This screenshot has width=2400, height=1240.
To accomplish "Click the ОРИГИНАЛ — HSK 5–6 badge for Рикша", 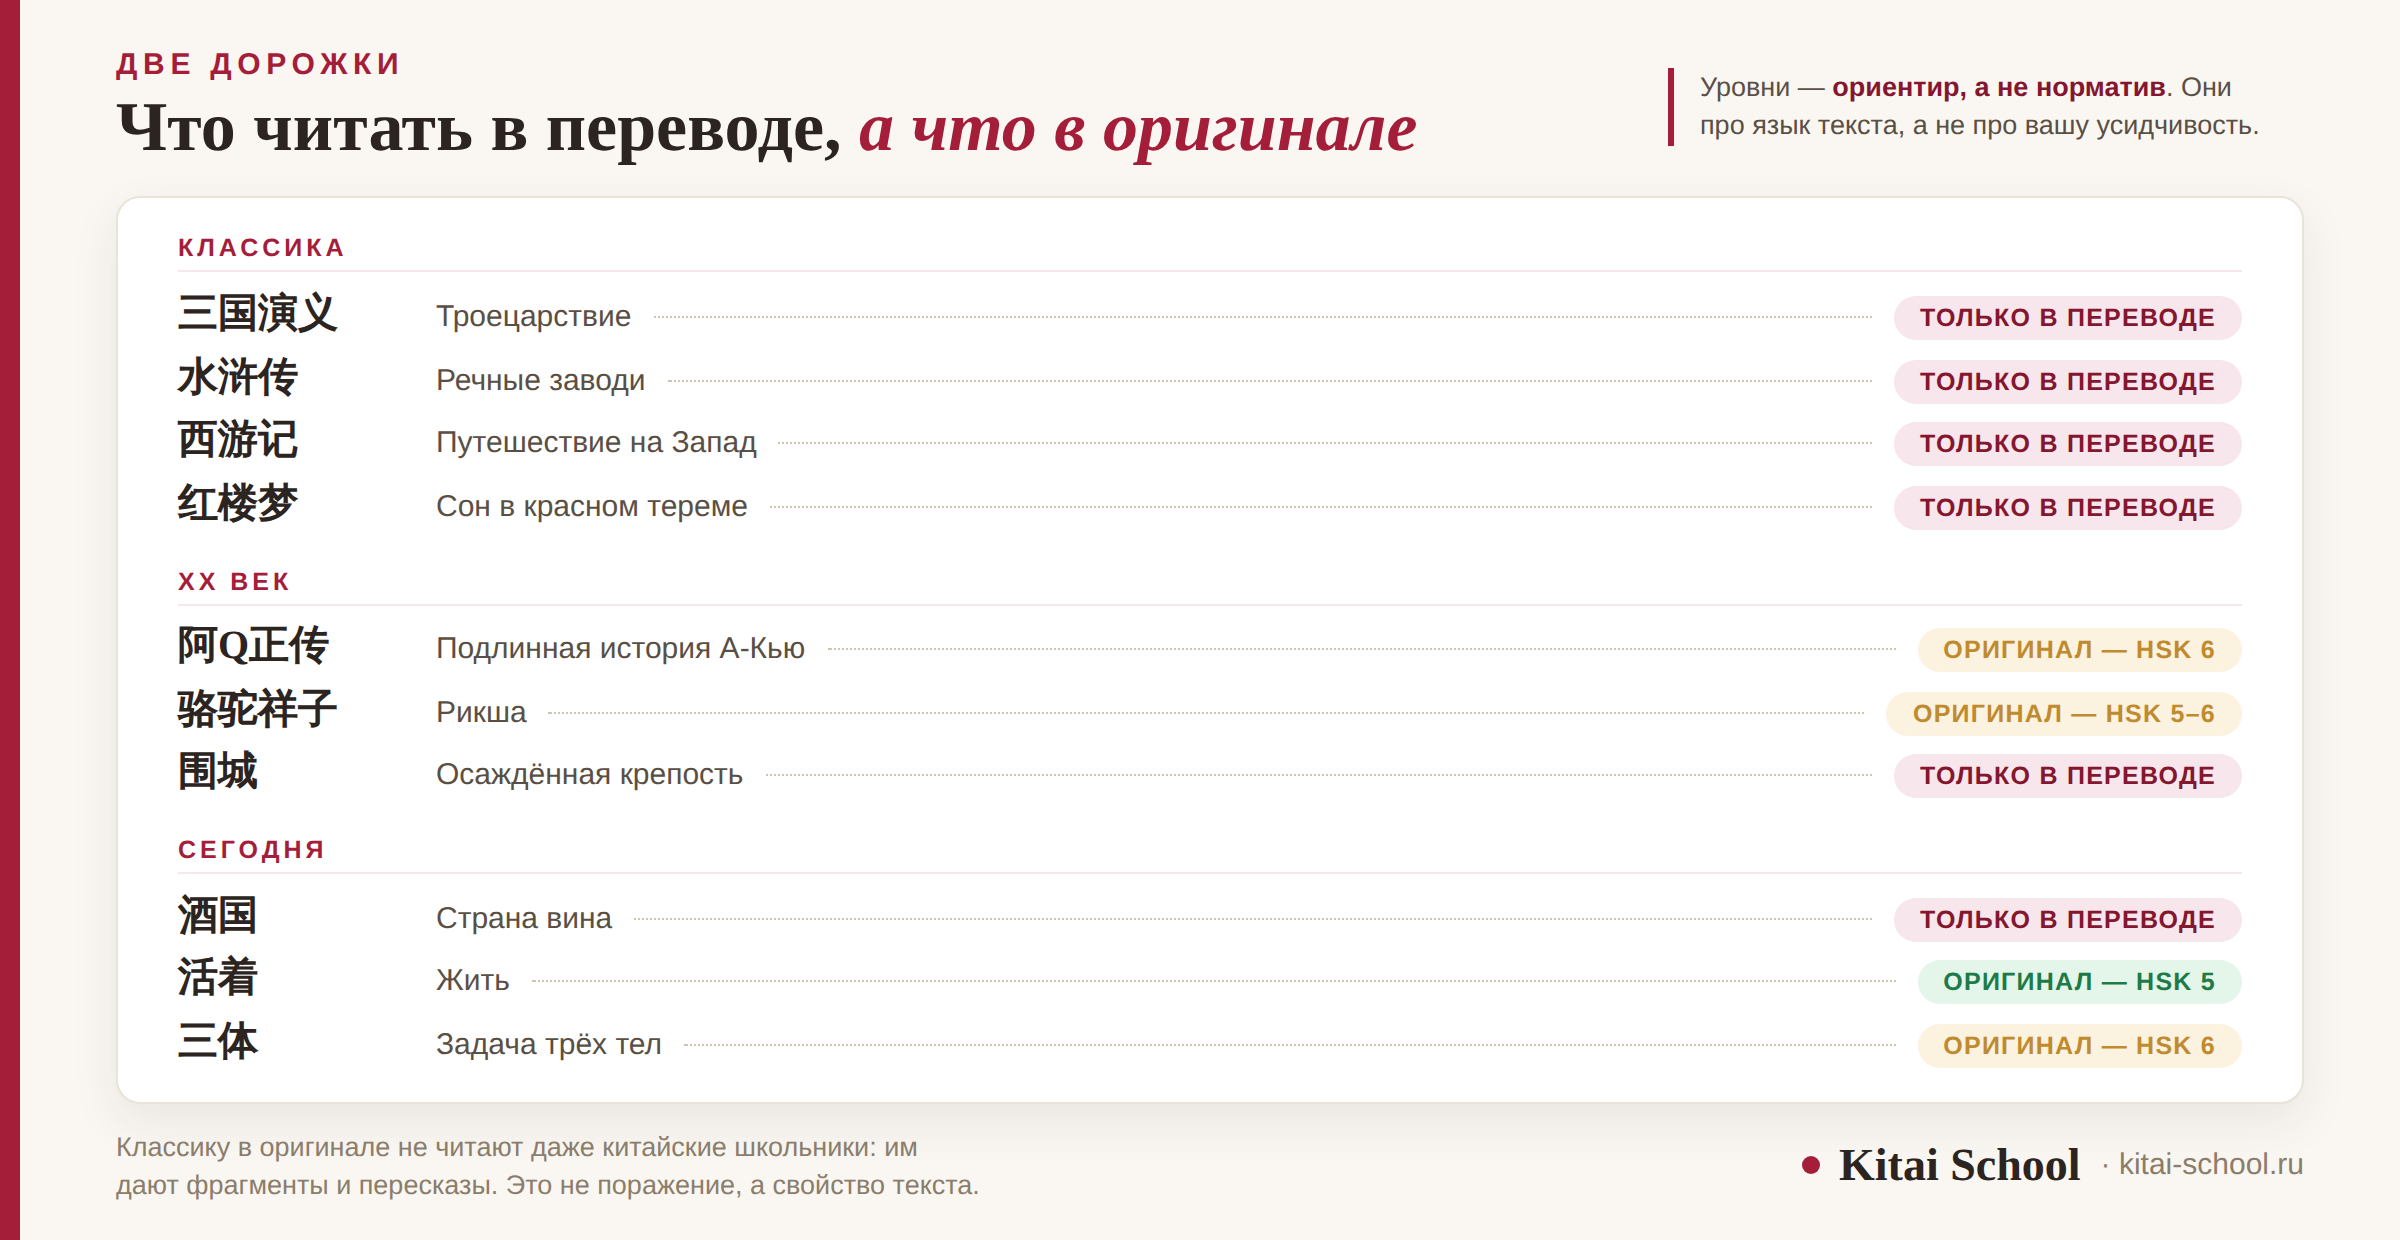I will click(x=2063, y=714).
